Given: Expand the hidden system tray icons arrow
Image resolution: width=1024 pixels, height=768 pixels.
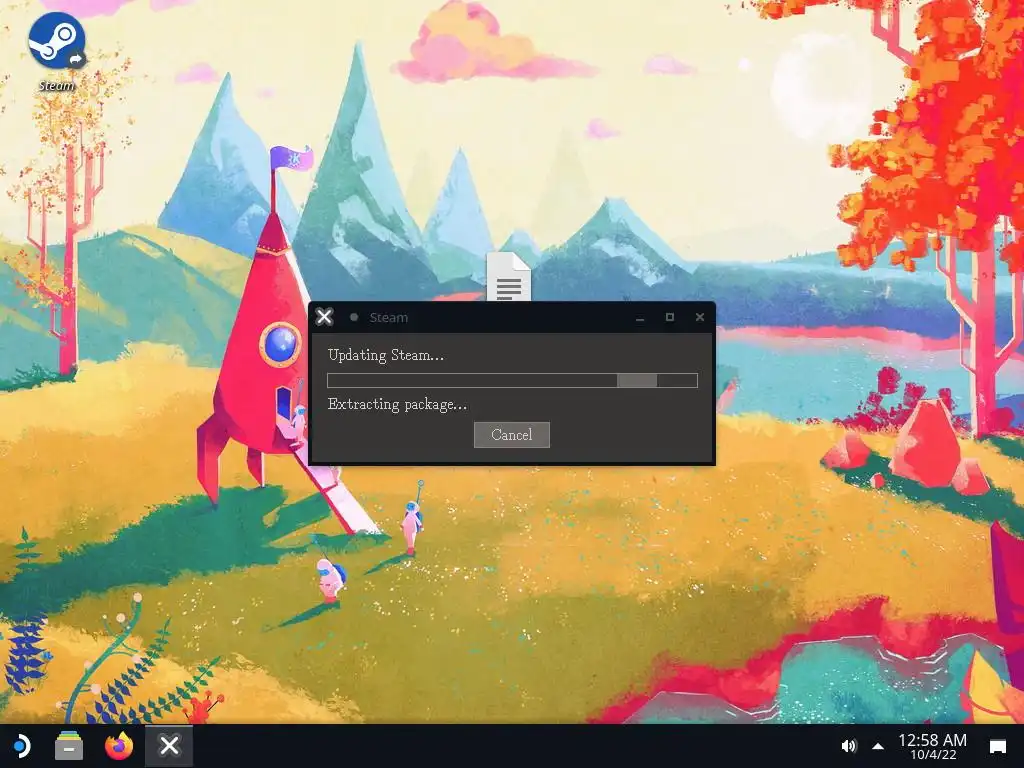Looking at the screenshot, I should click(878, 746).
